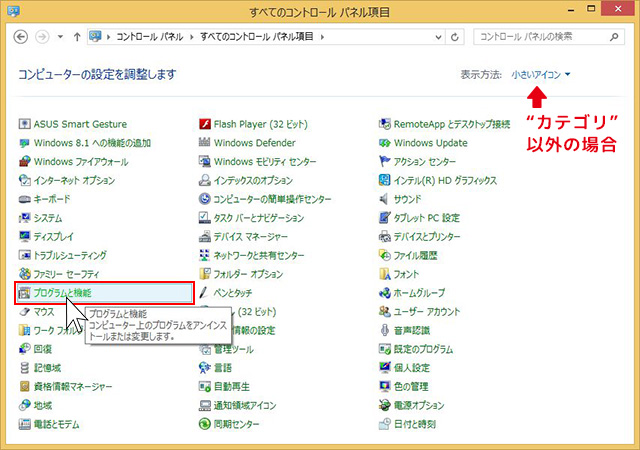
Task: Expand the address bar history dropdown
Action: pyautogui.click(x=438, y=37)
